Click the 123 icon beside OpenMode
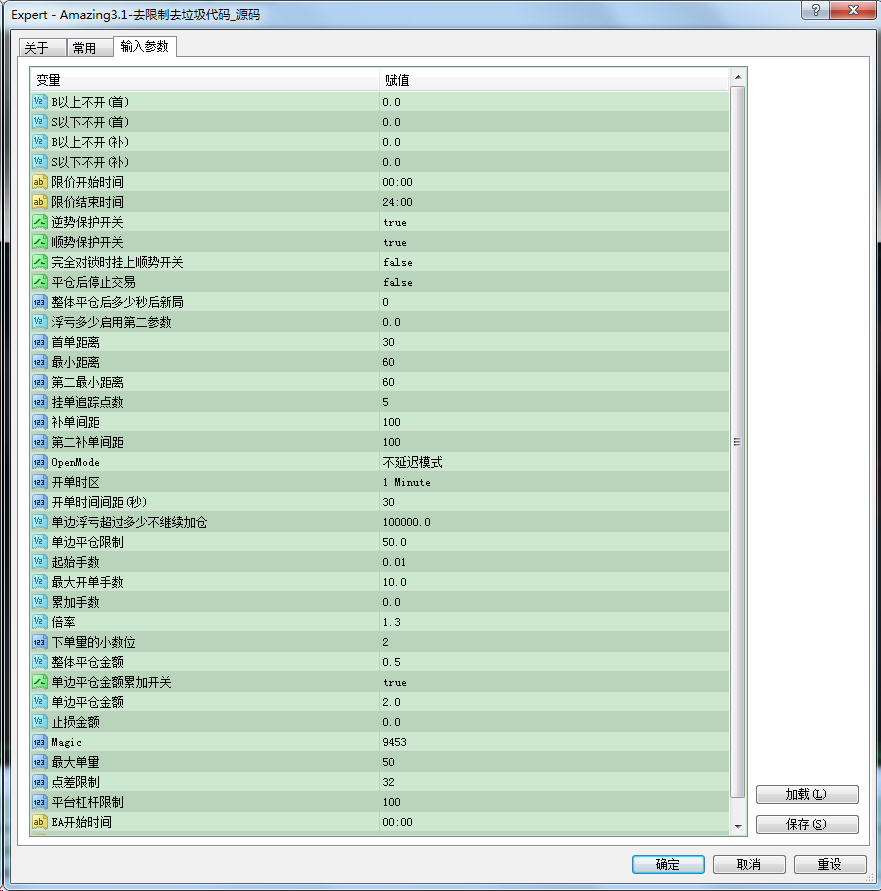Viewport: 881px width, 891px height. coord(39,462)
